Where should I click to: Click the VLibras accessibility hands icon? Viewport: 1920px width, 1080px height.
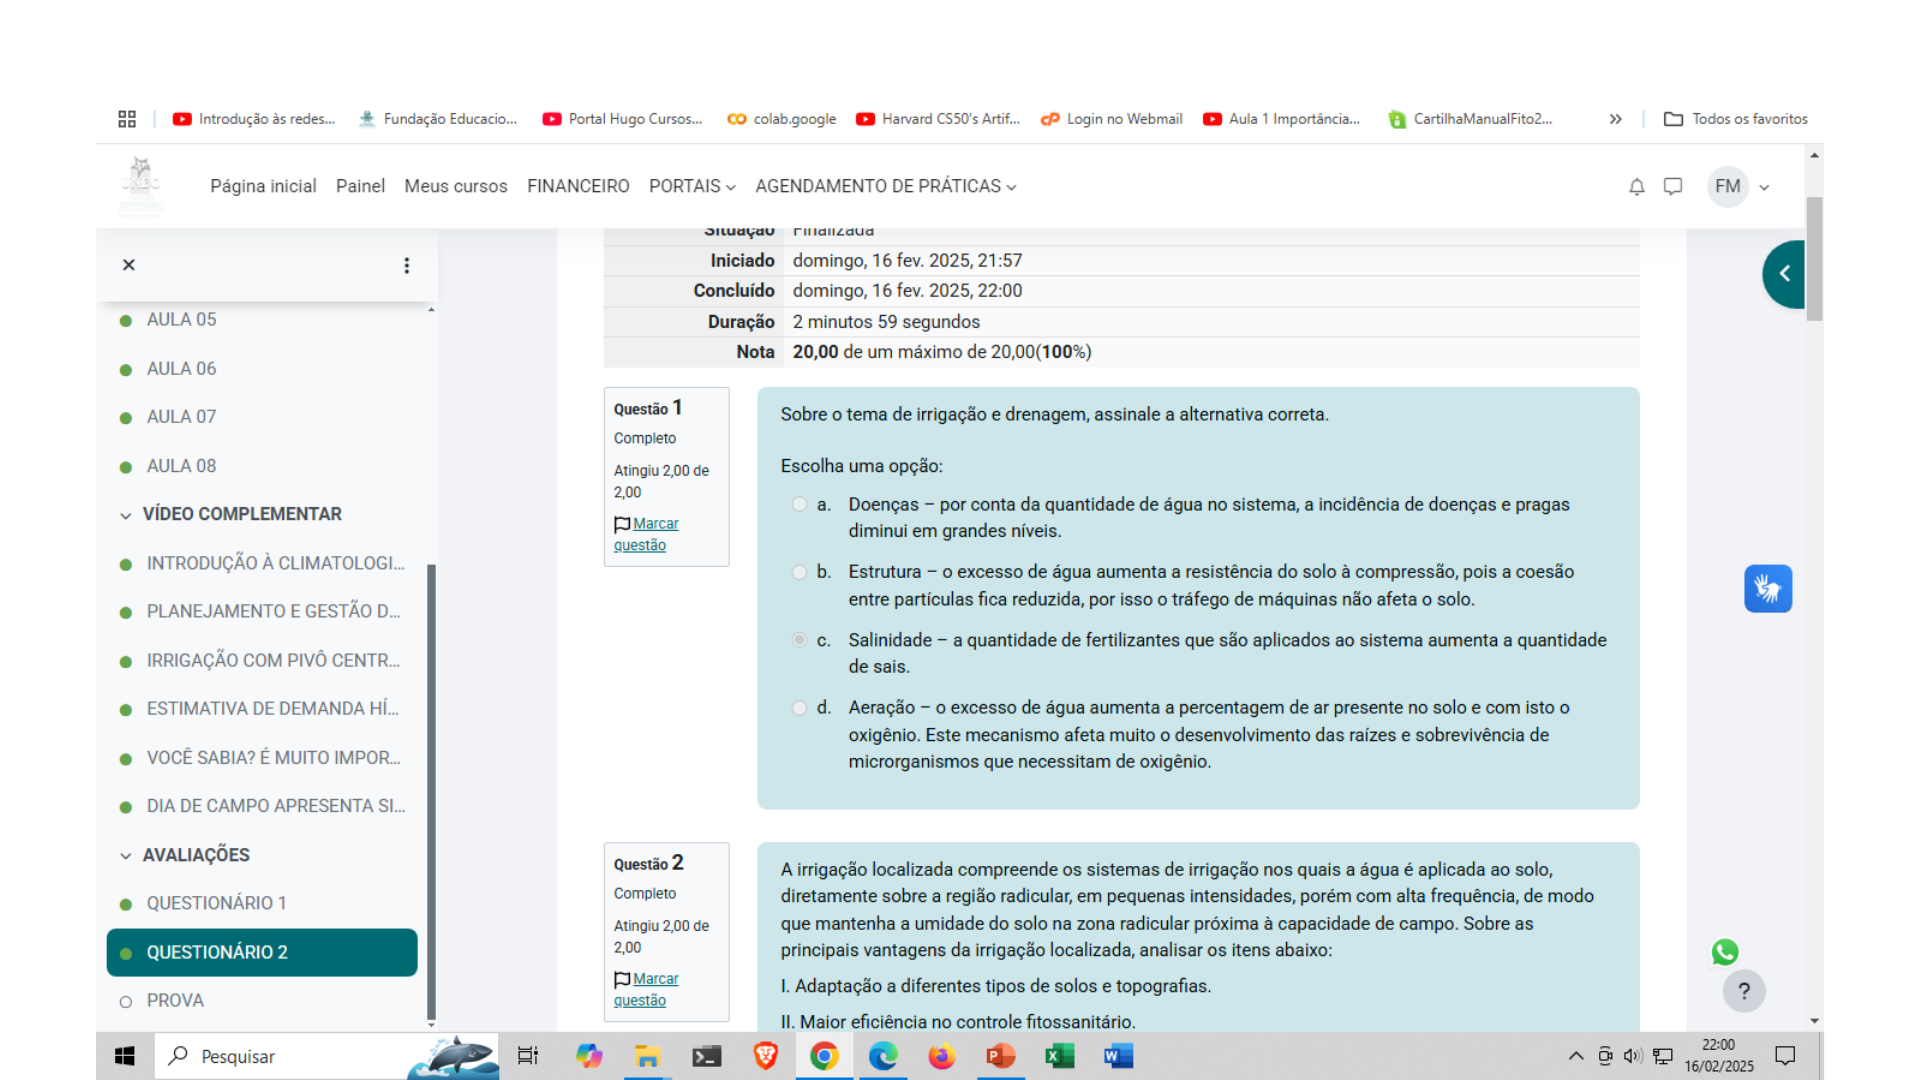pos(1767,589)
